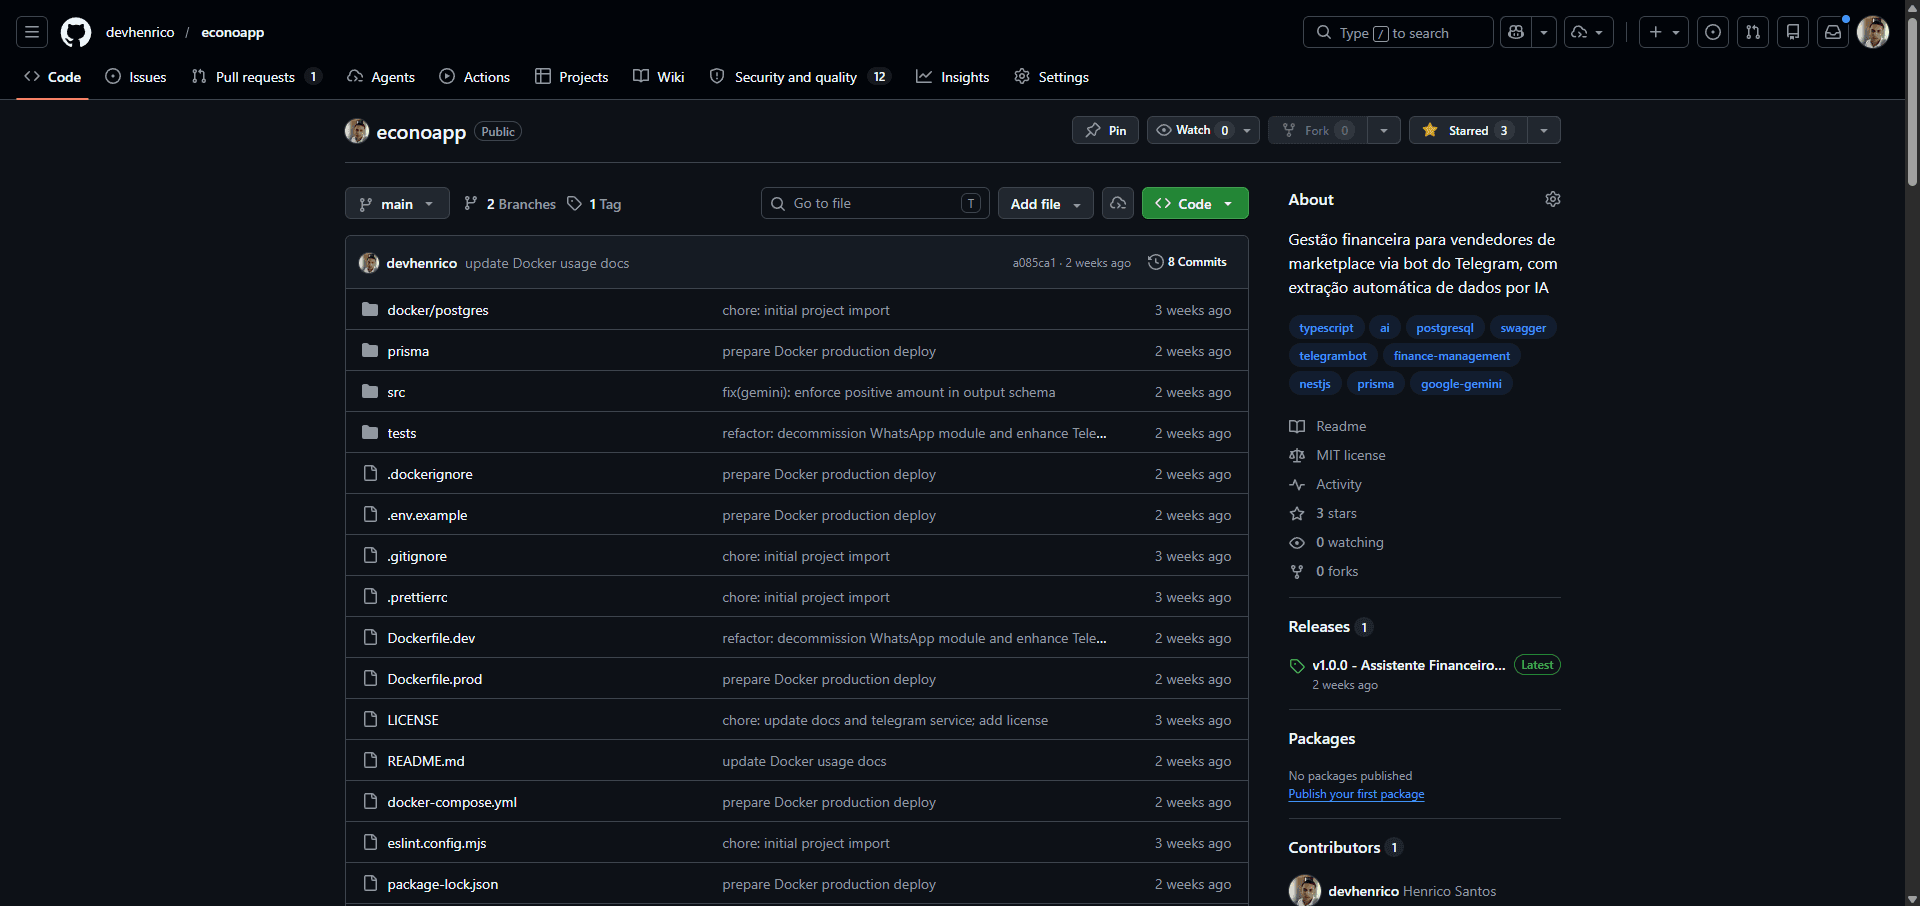1920x906 pixels.
Task: Open the Wiki tab
Action: click(x=659, y=77)
